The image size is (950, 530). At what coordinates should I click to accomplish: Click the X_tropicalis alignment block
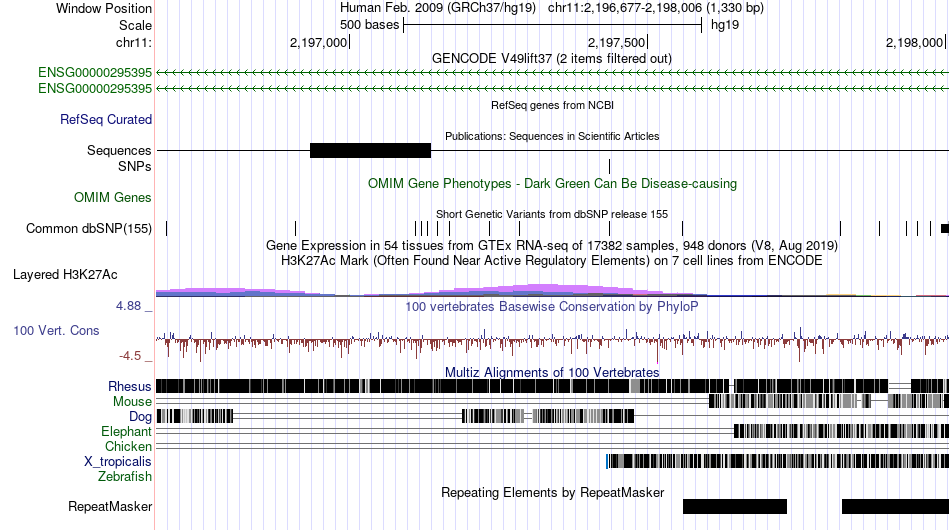(x=778, y=462)
